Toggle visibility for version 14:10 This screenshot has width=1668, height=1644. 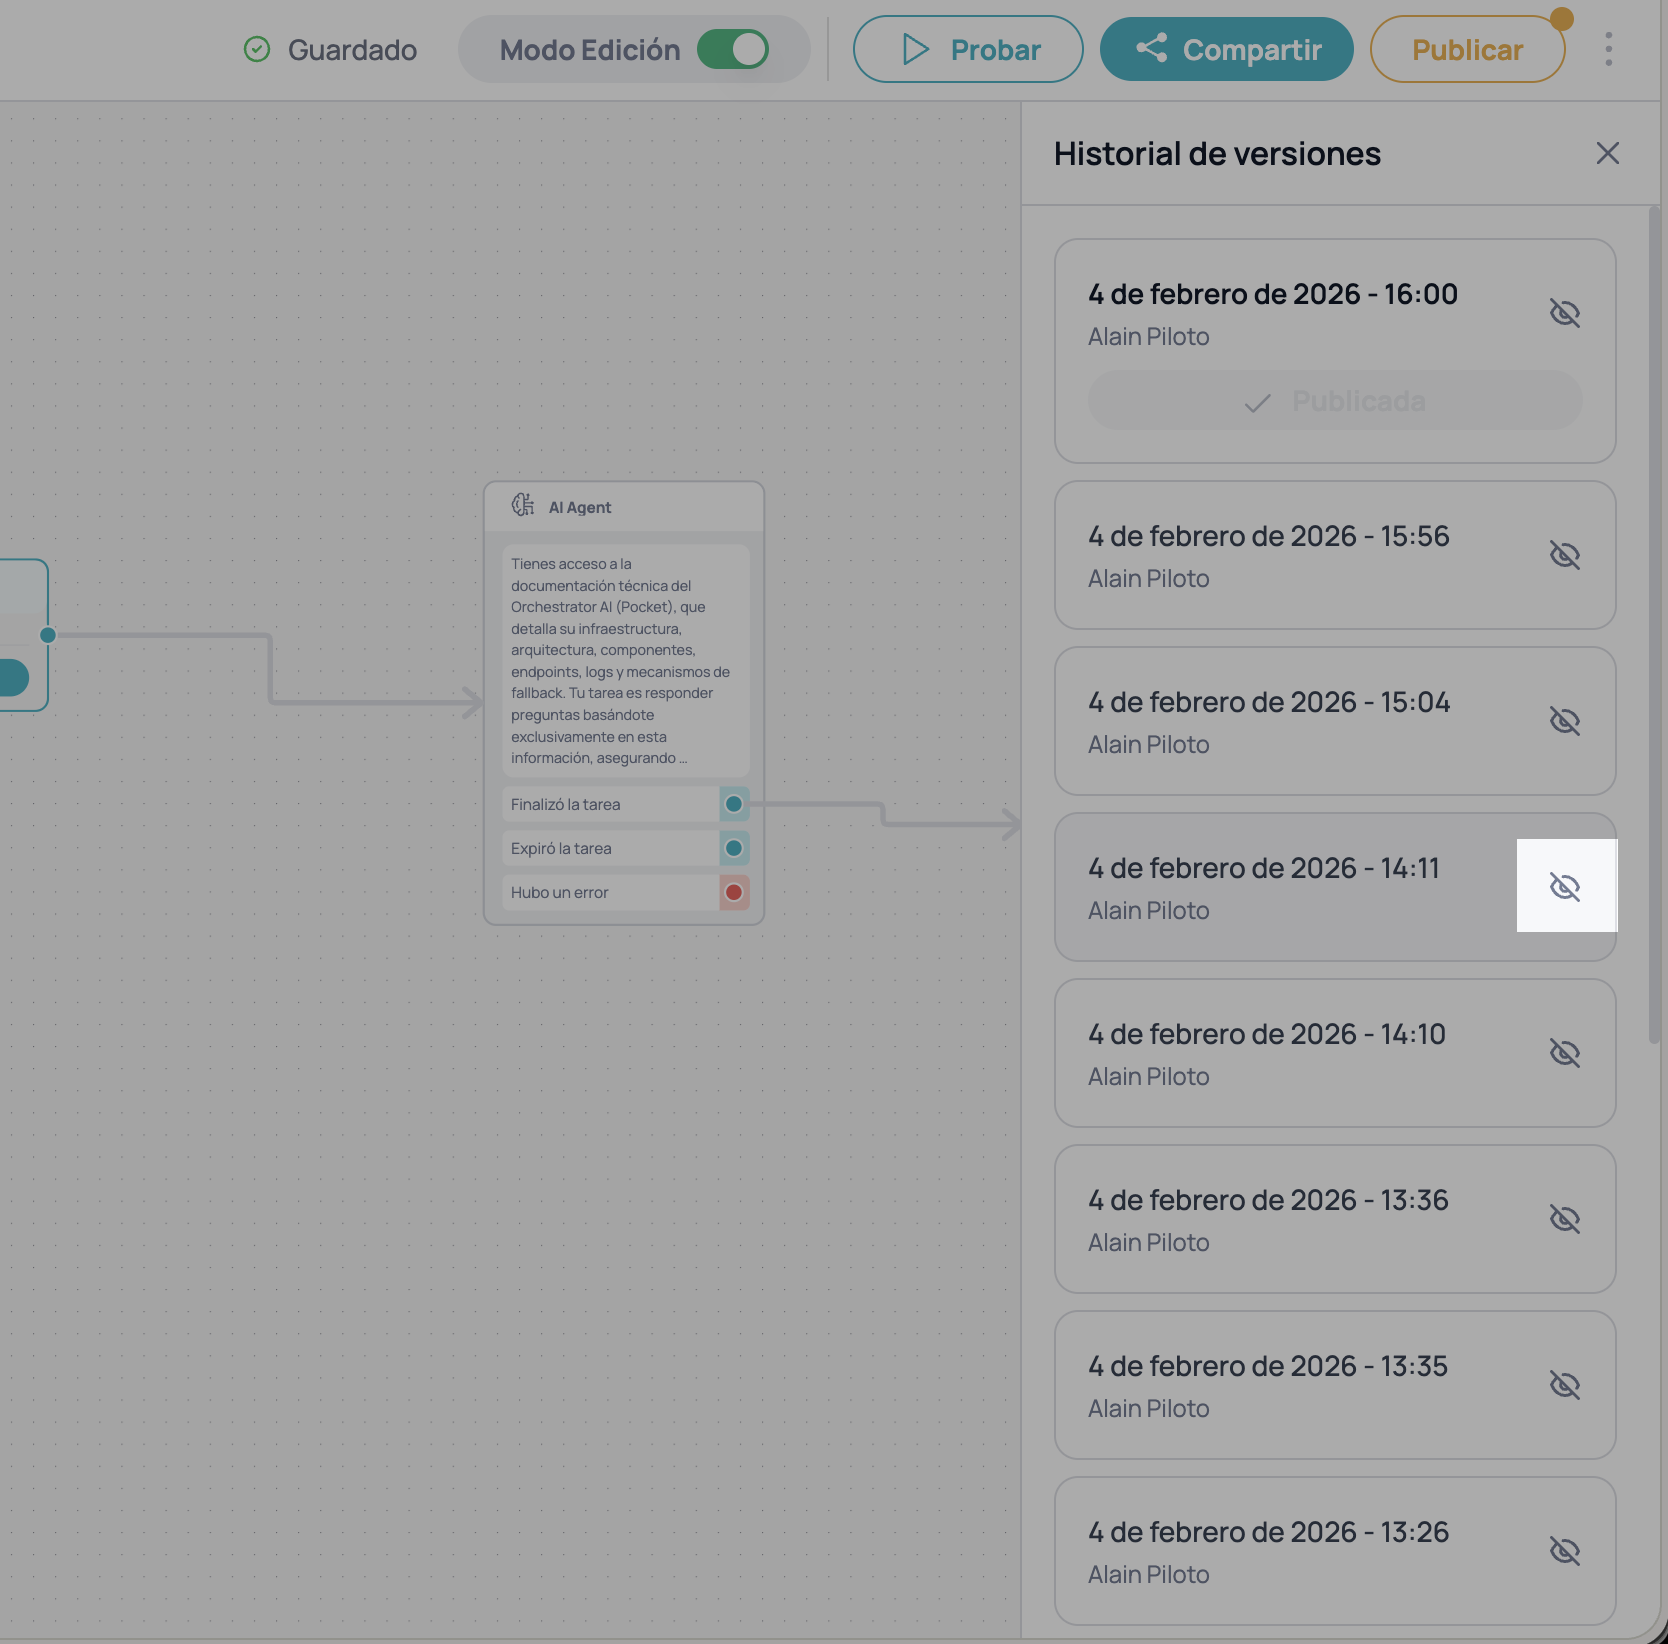click(1564, 1053)
